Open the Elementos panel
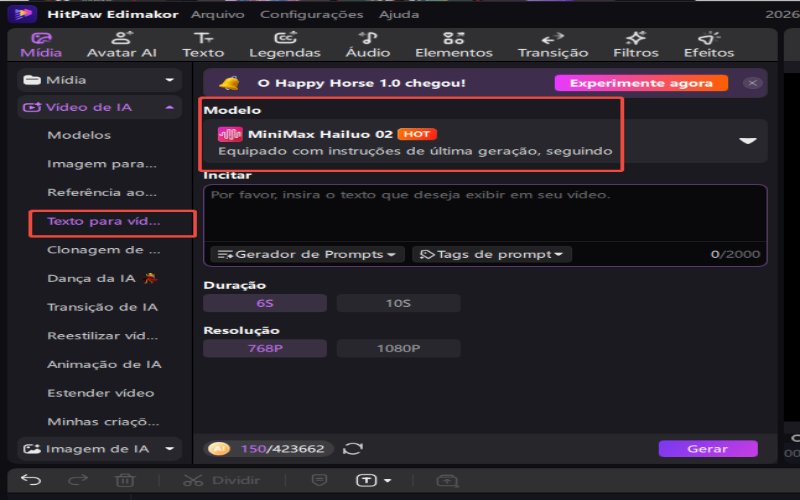This screenshot has height=500, width=800. click(x=454, y=45)
